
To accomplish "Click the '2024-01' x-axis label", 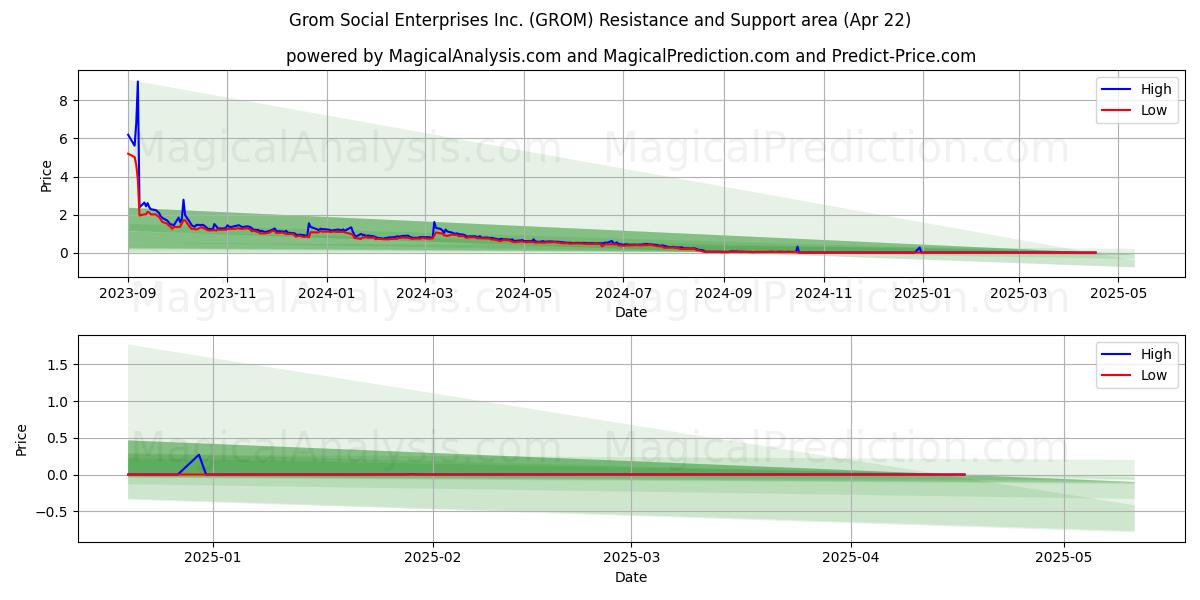I will pos(326,293).
